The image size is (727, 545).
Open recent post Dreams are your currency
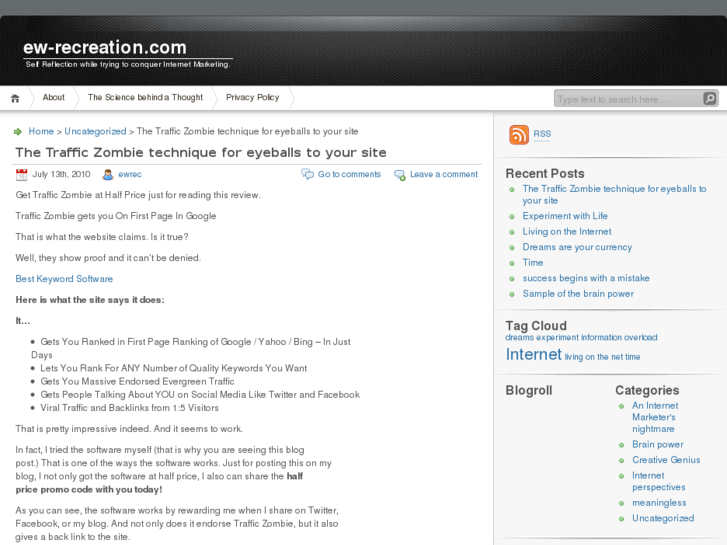[x=577, y=247]
